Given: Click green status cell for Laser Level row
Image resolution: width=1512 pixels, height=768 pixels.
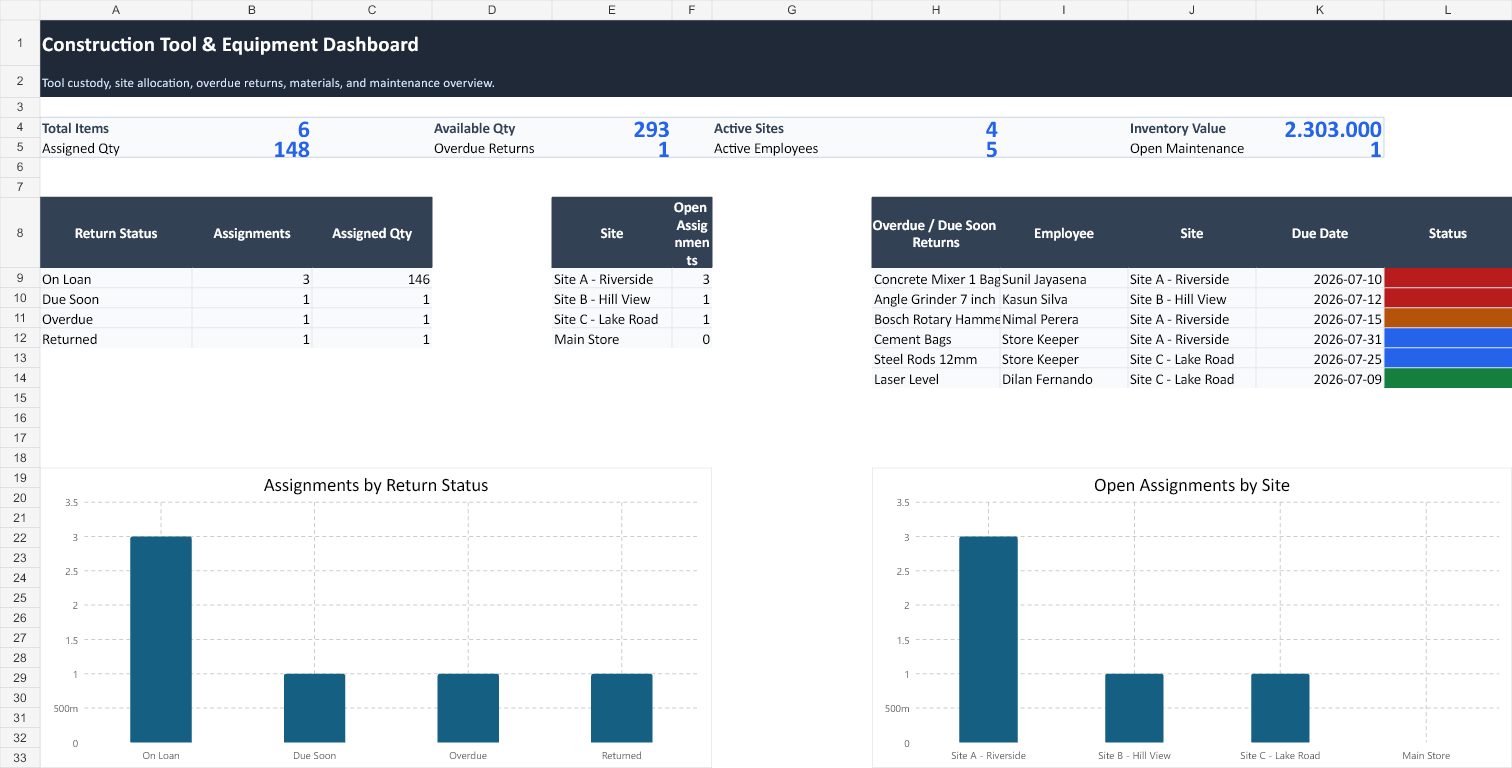Looking at the screenshot, I should point(1448,379).
